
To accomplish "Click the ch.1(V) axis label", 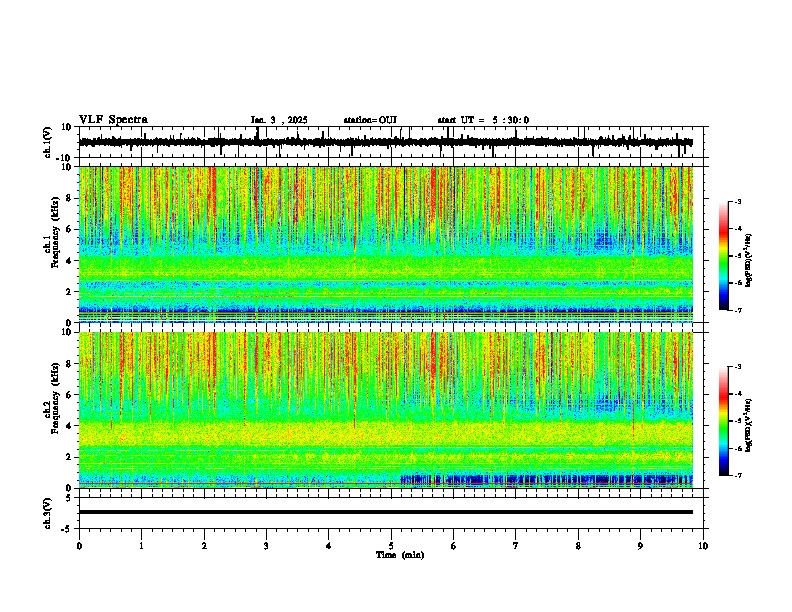I will 48,142.
